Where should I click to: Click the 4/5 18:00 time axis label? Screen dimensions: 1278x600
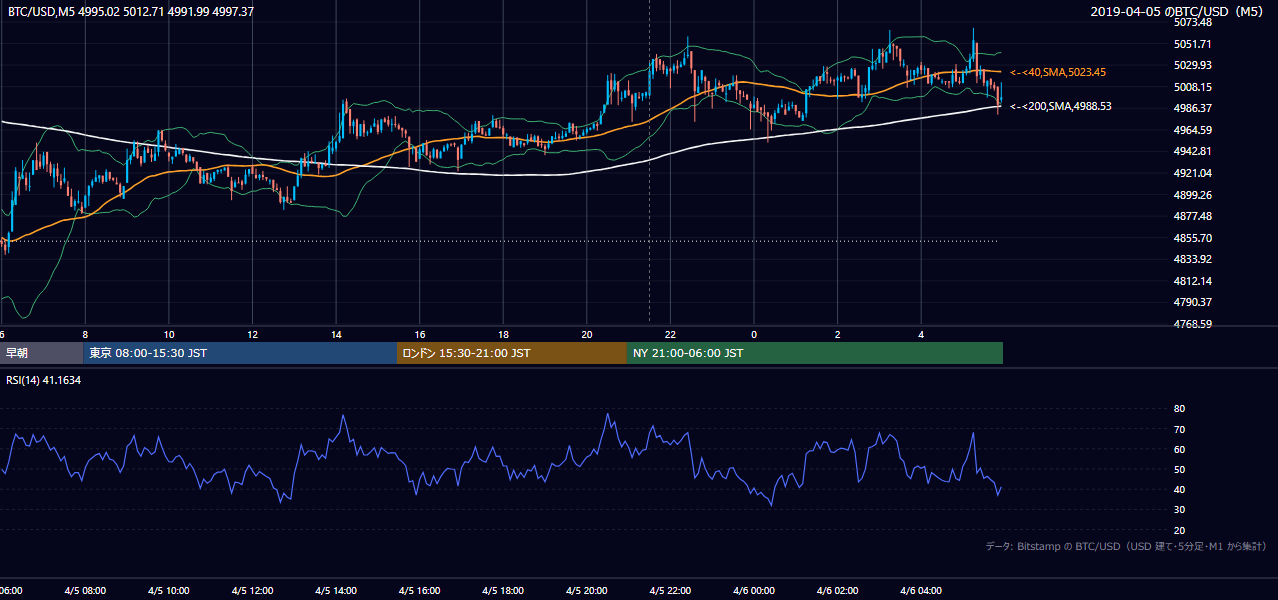pos(503,591)
